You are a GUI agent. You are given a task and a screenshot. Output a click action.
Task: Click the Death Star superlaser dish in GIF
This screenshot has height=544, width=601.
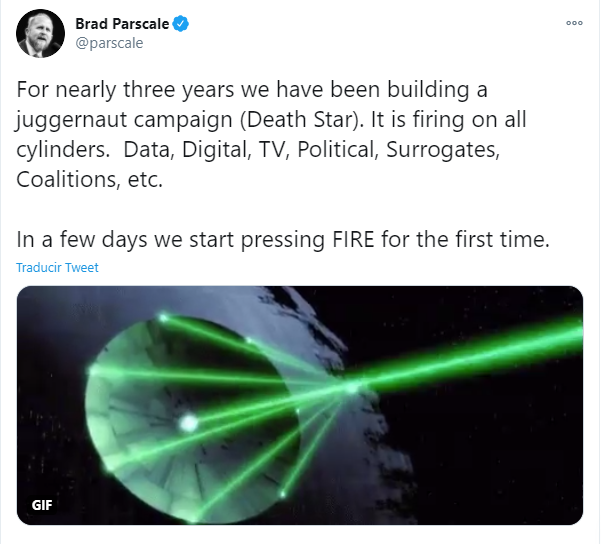tap(190, 410)
